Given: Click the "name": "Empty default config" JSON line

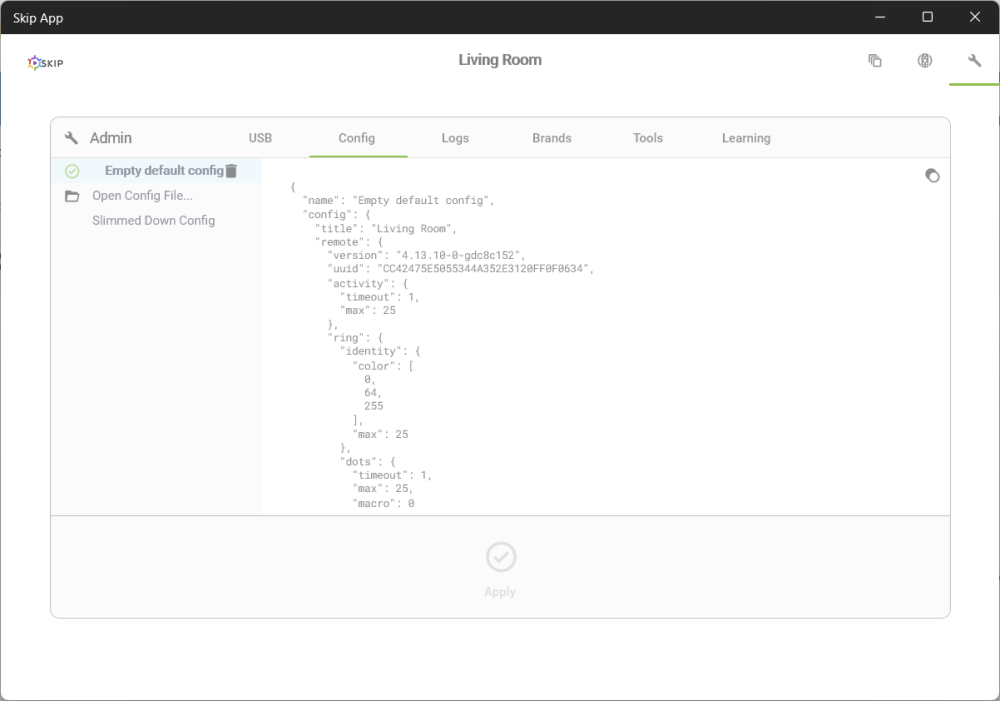Looking at the screenshot, I should 399,200.
